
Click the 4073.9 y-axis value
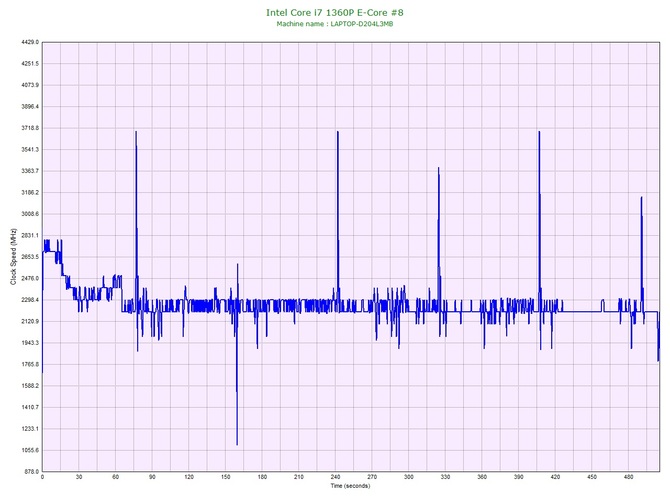pos(30,85)
